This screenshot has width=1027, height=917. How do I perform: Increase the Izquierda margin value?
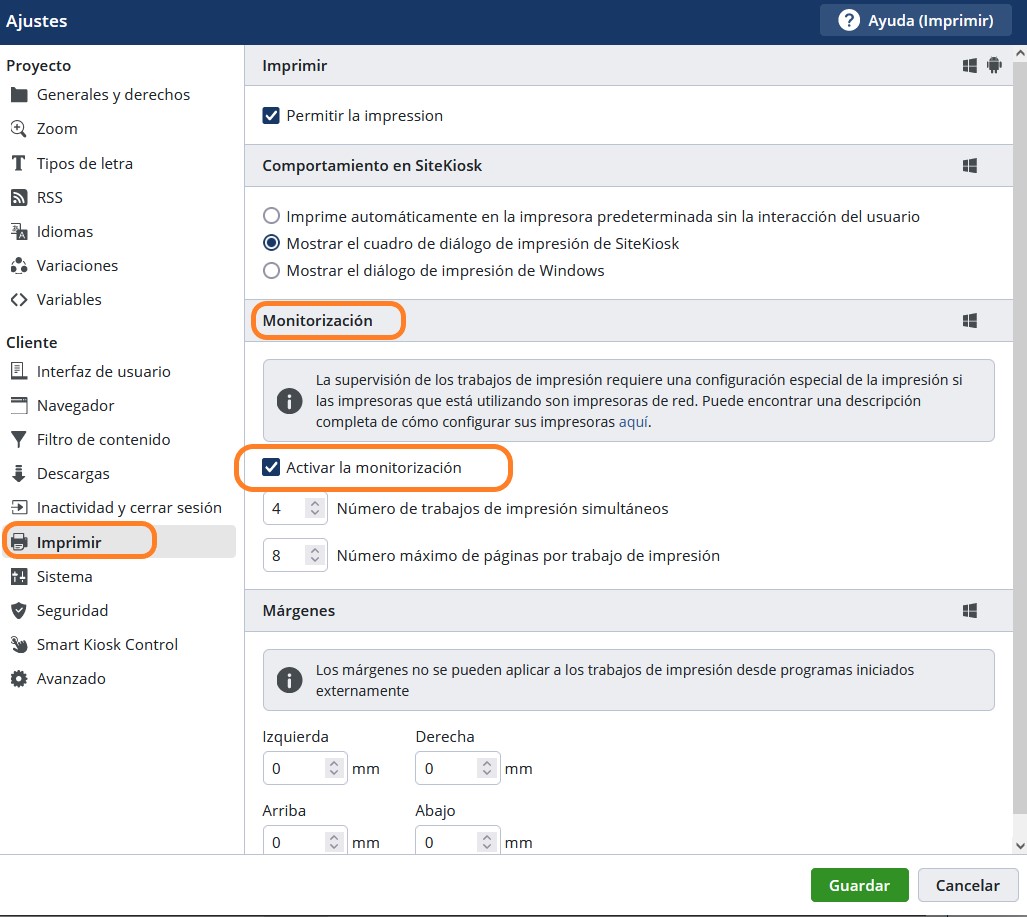pyautogui.click(x=335, y=763)
